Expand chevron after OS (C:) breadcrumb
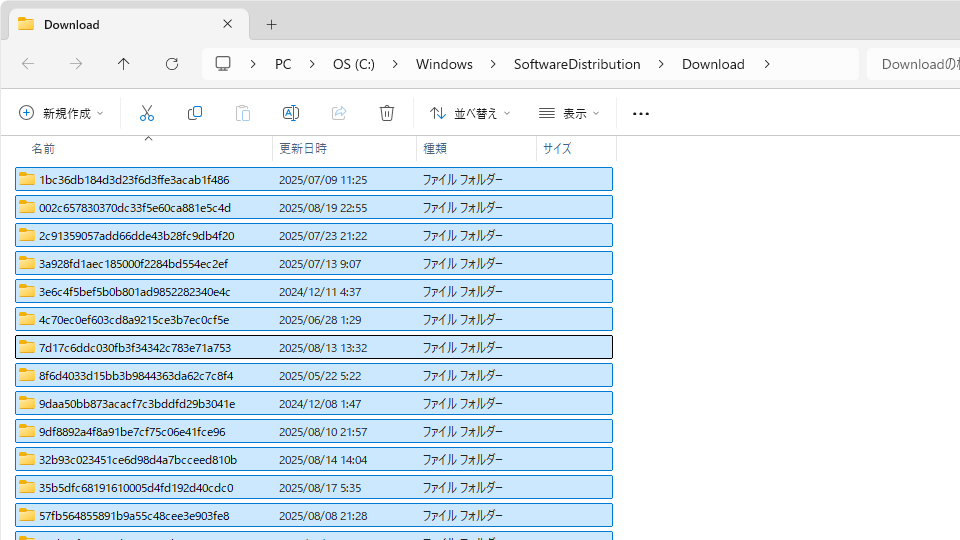 pyautogui.click(x=395, y=64)
